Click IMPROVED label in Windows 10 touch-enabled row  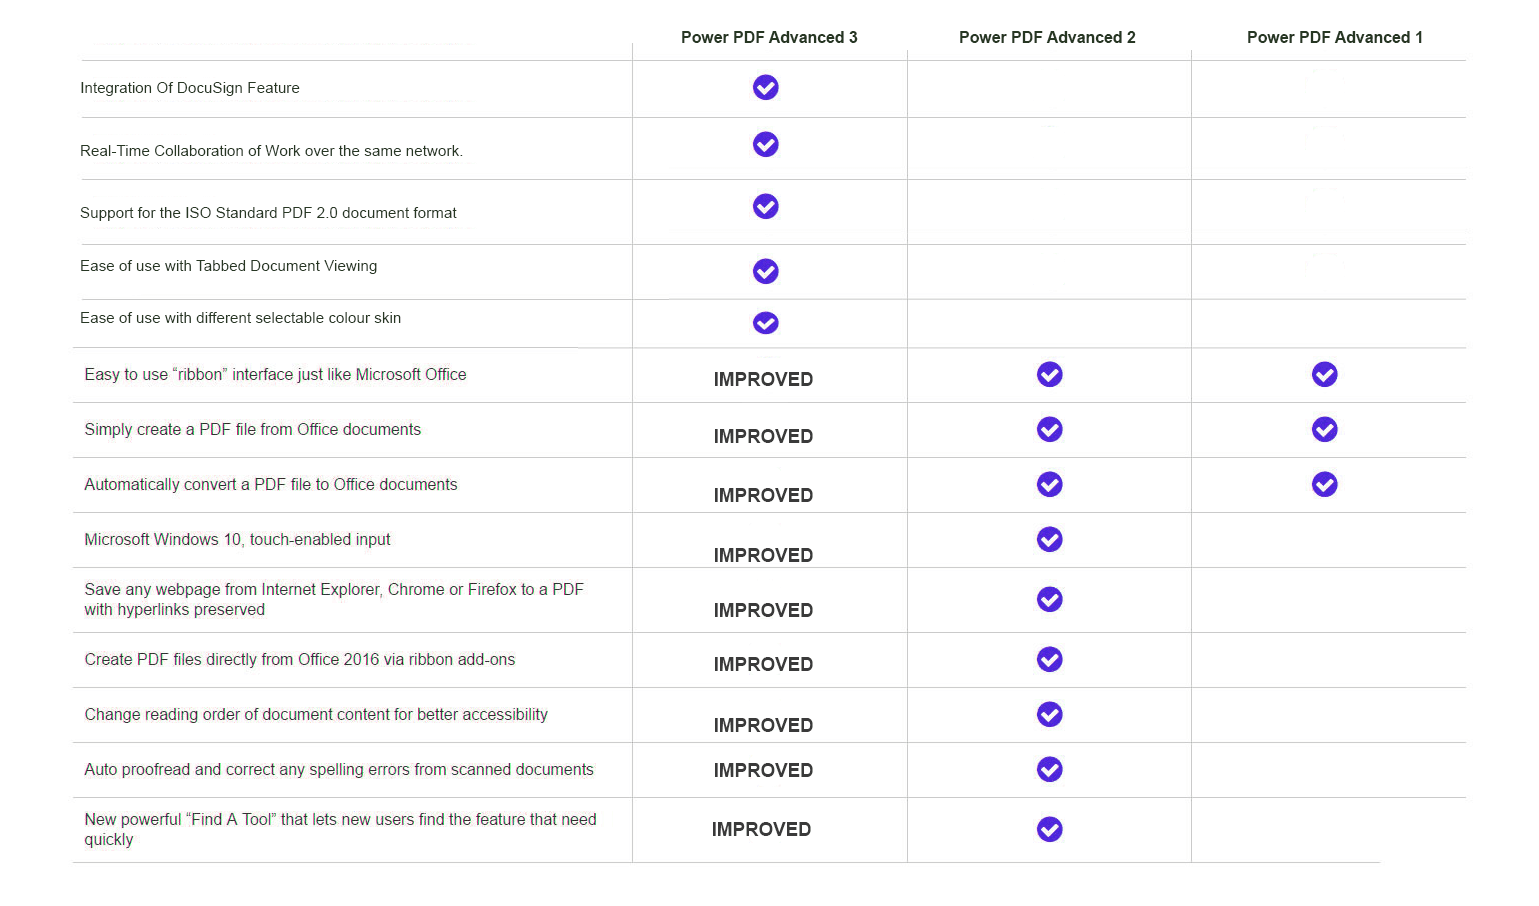pyautogui.click(x=763, y=555)
